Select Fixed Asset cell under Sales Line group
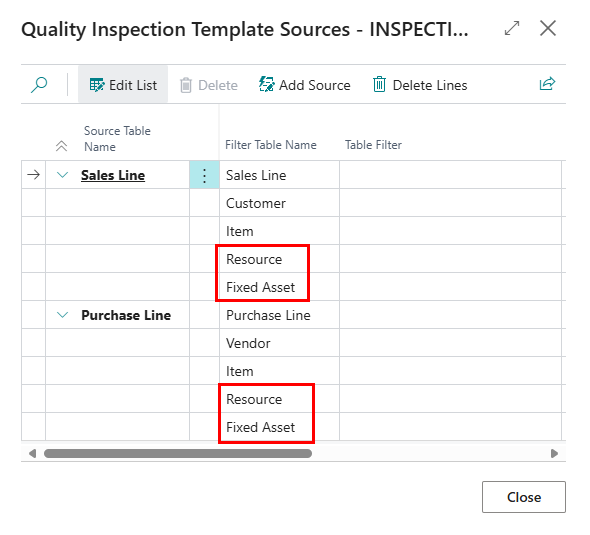 279,287
